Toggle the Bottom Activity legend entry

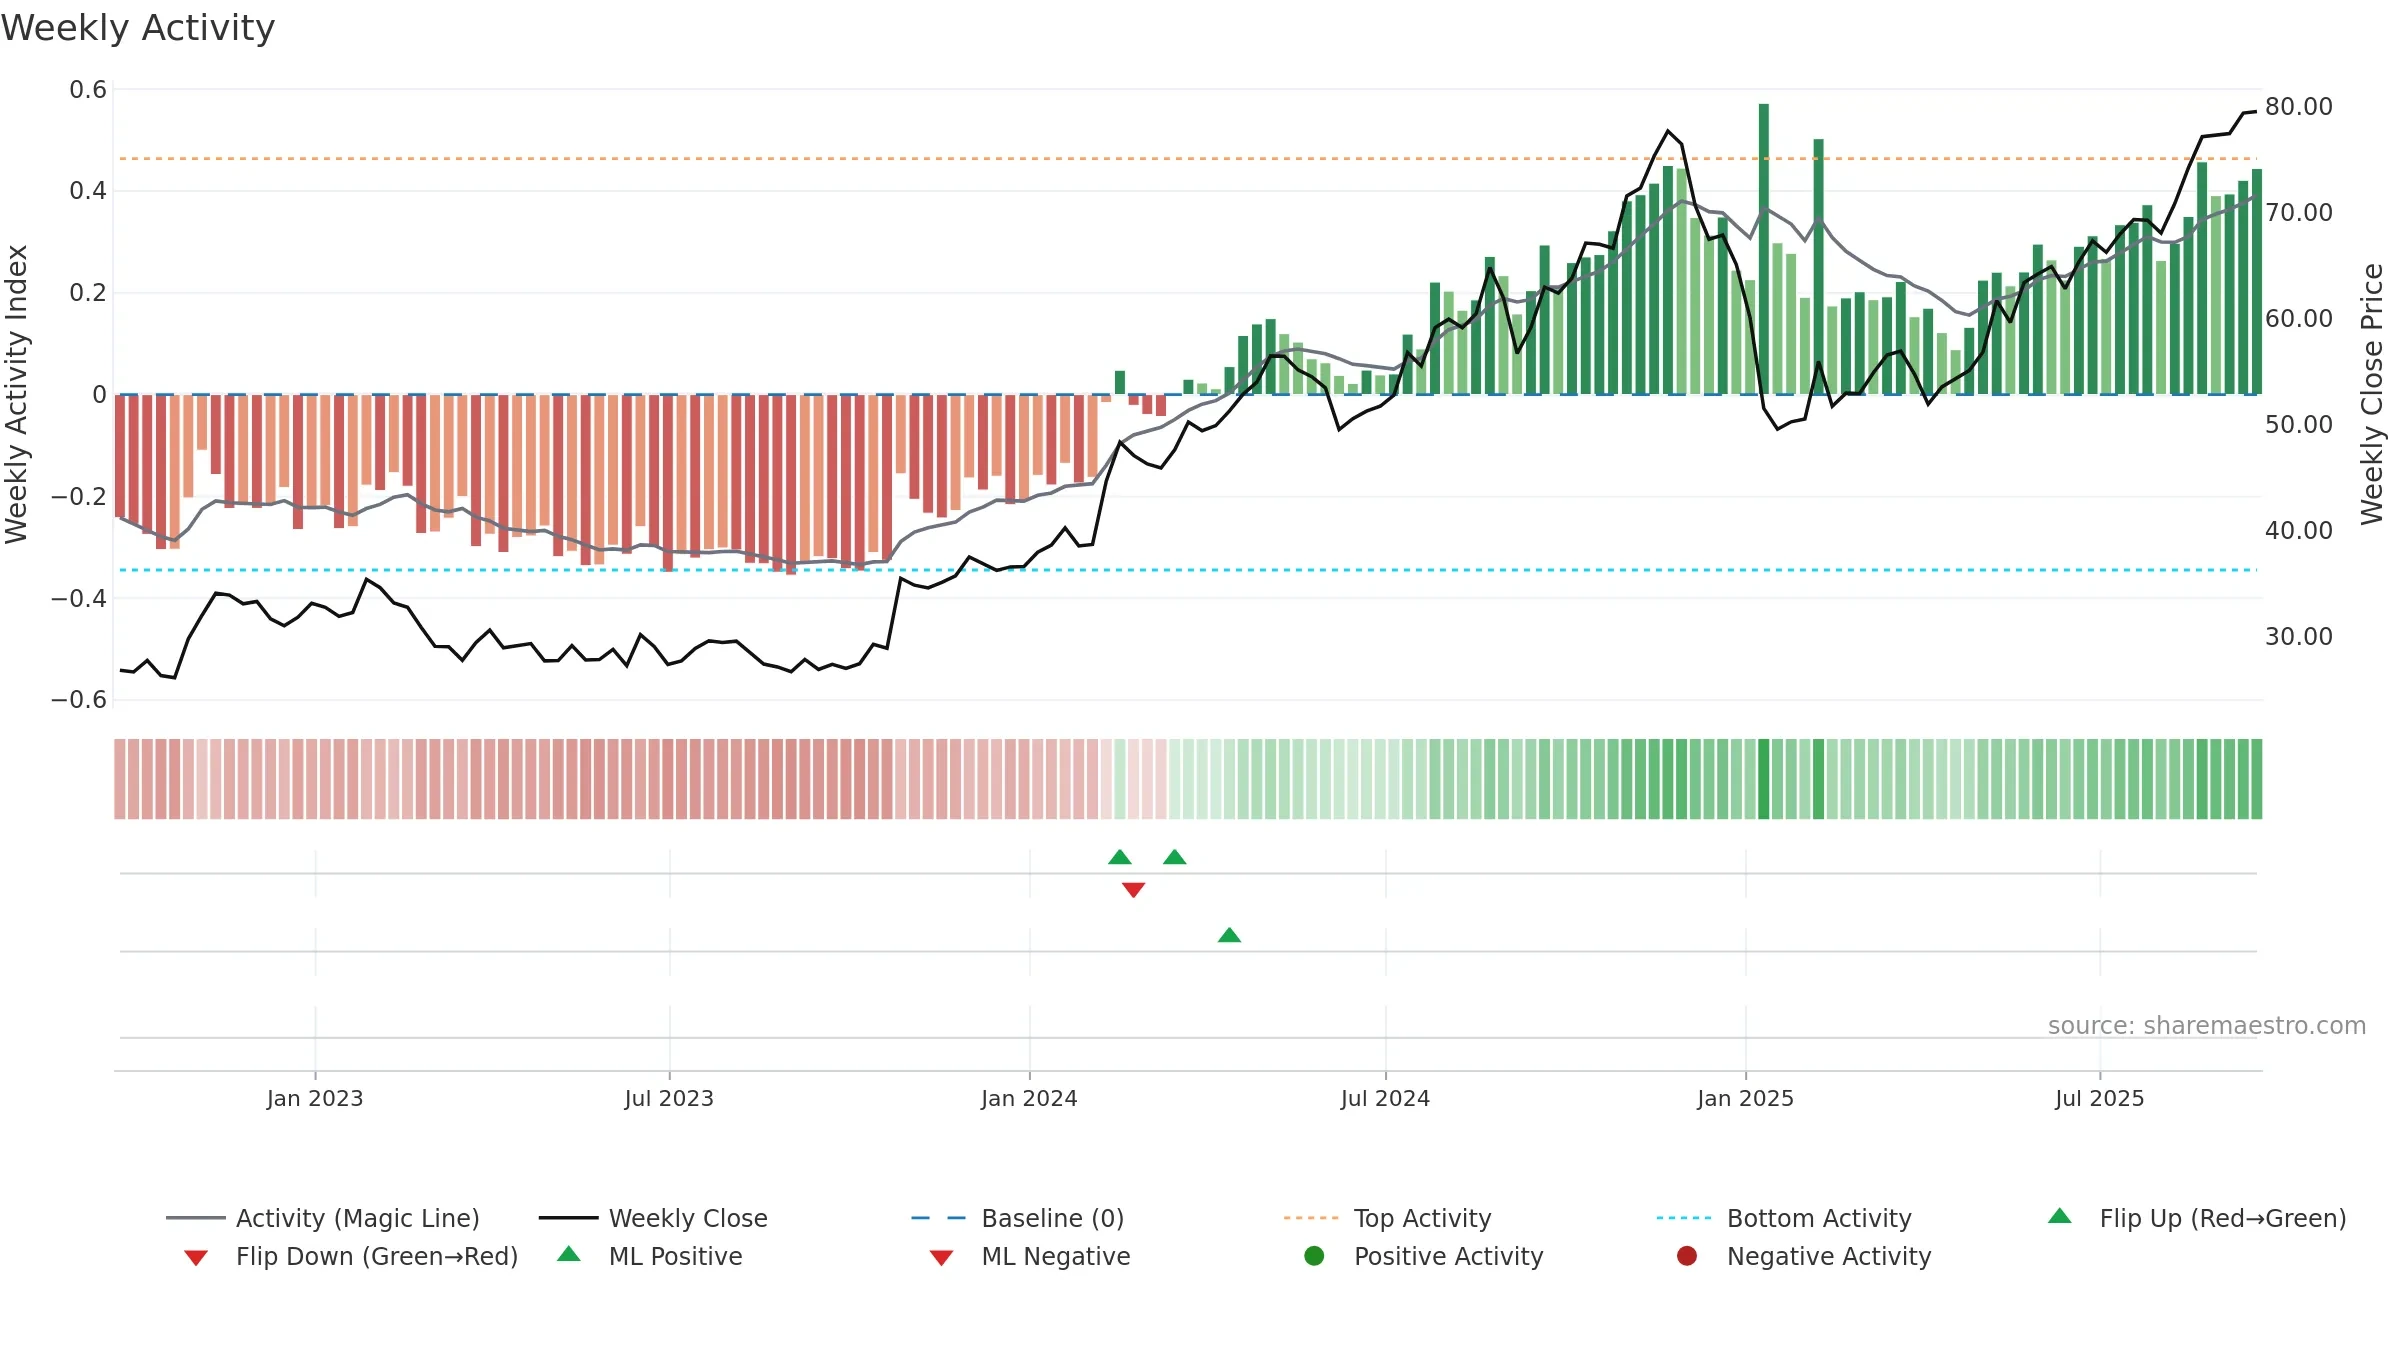[1784, 1218]
